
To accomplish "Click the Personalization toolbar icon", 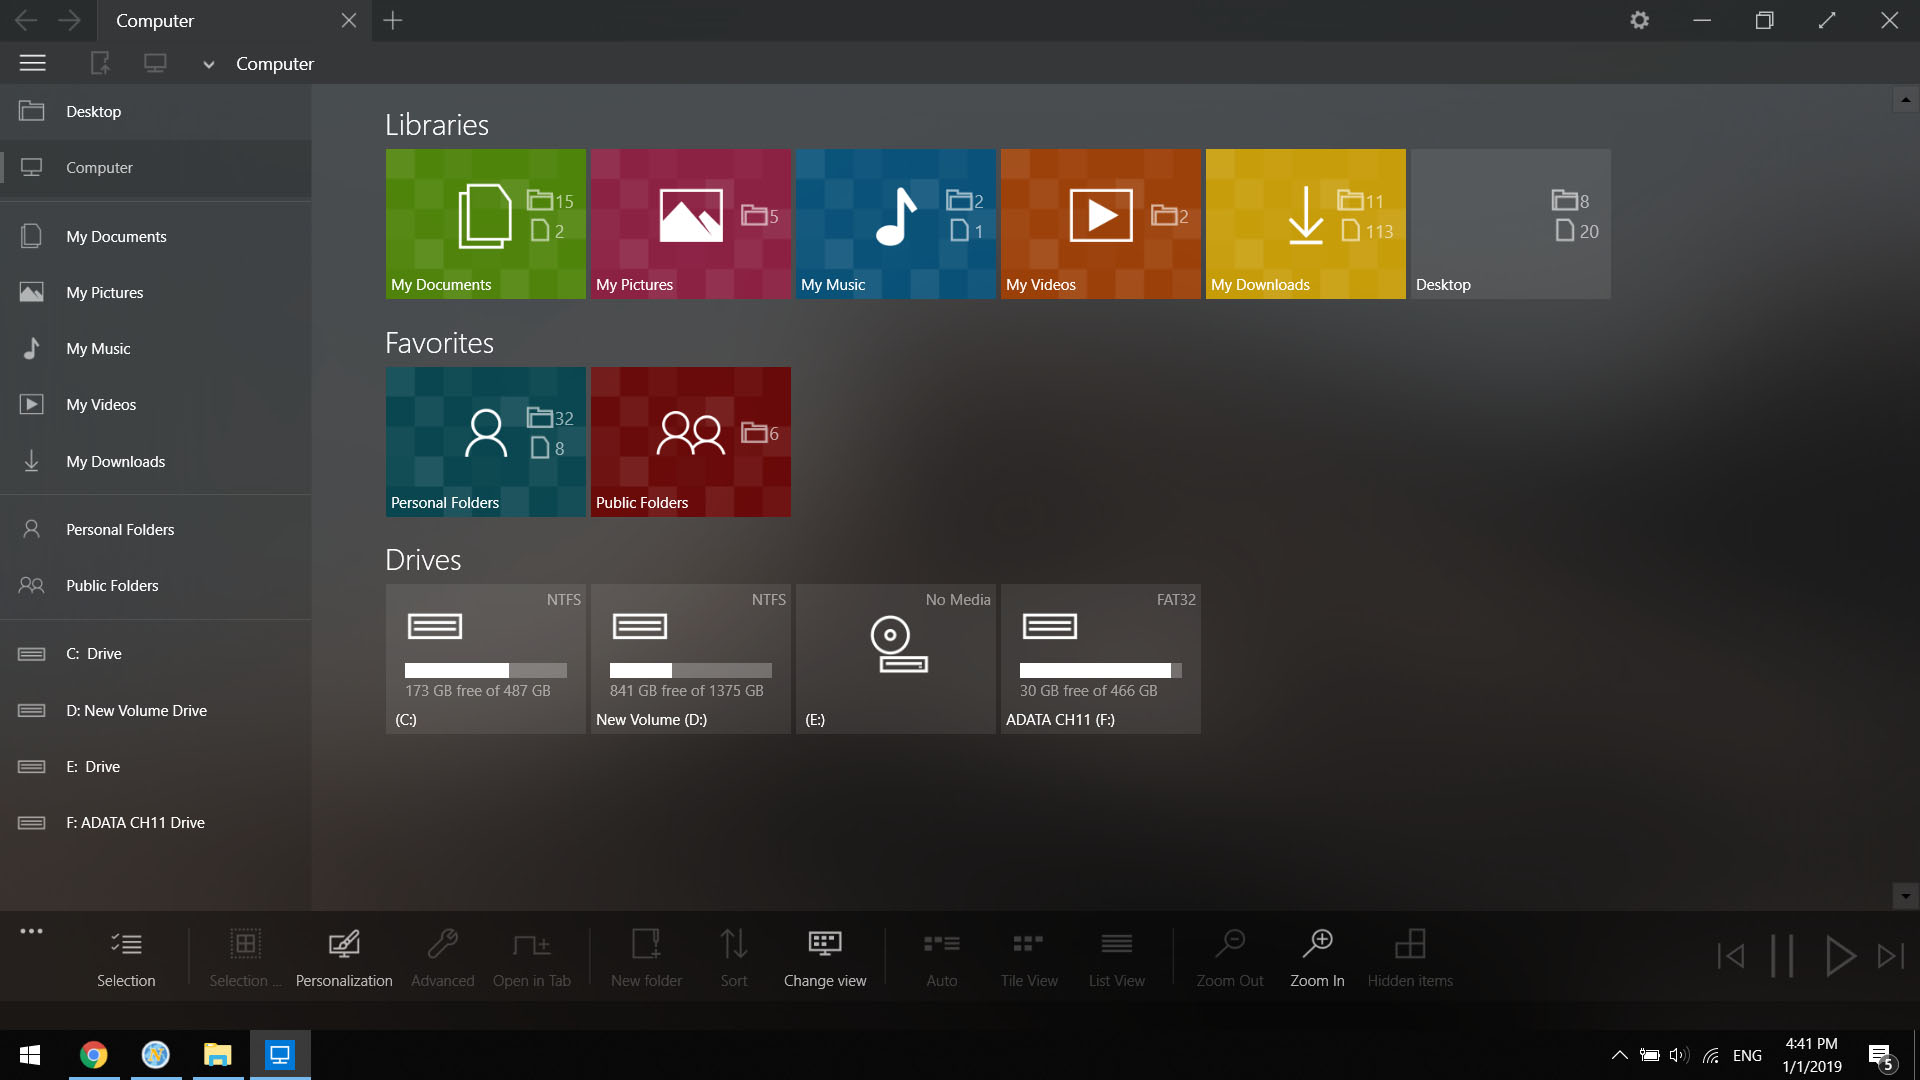I will tap(343, 957).
